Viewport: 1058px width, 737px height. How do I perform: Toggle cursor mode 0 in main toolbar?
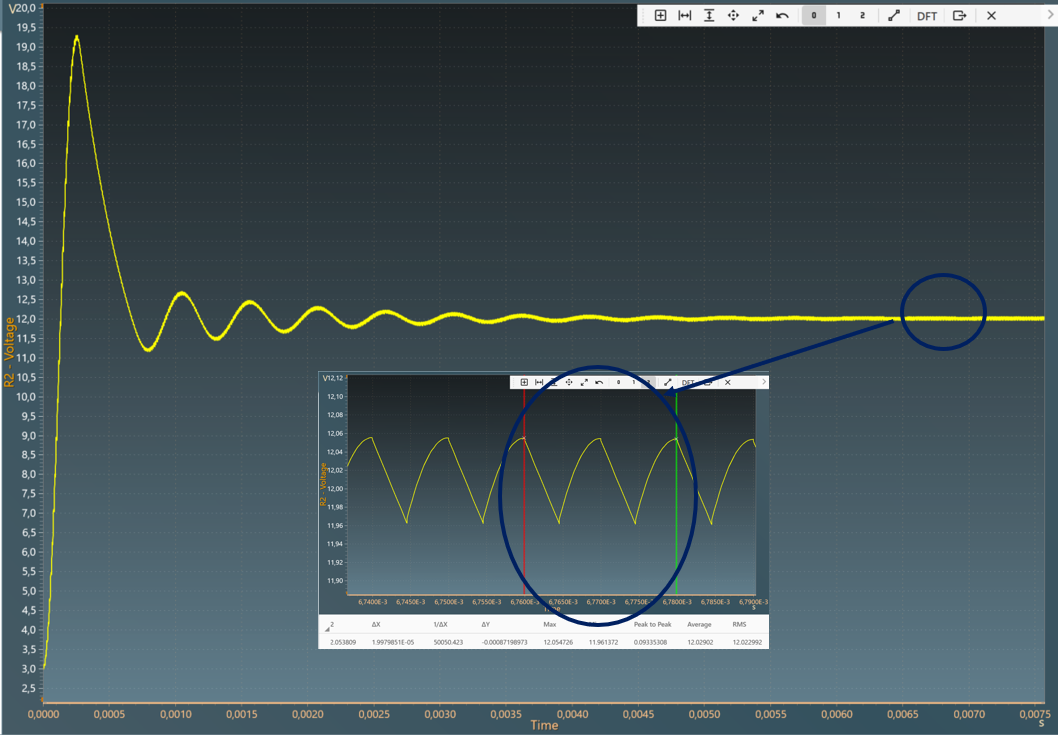[x=814, y=16]
